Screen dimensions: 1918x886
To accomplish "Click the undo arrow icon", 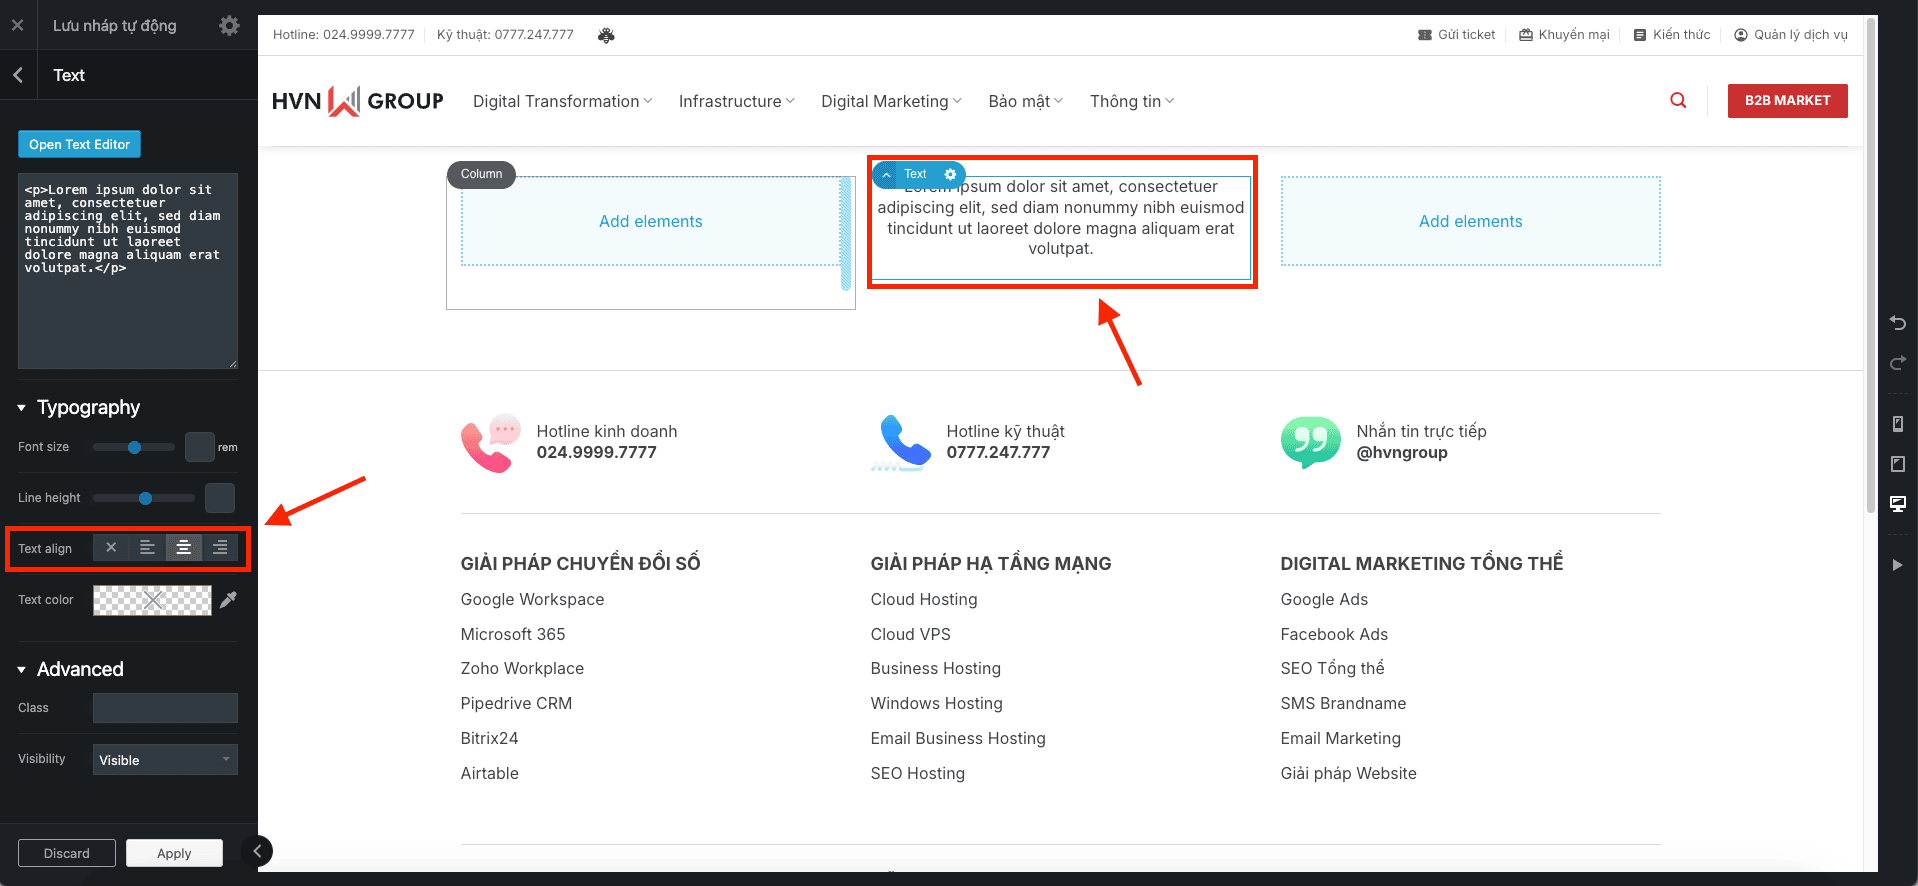I will click(1897, 323).
